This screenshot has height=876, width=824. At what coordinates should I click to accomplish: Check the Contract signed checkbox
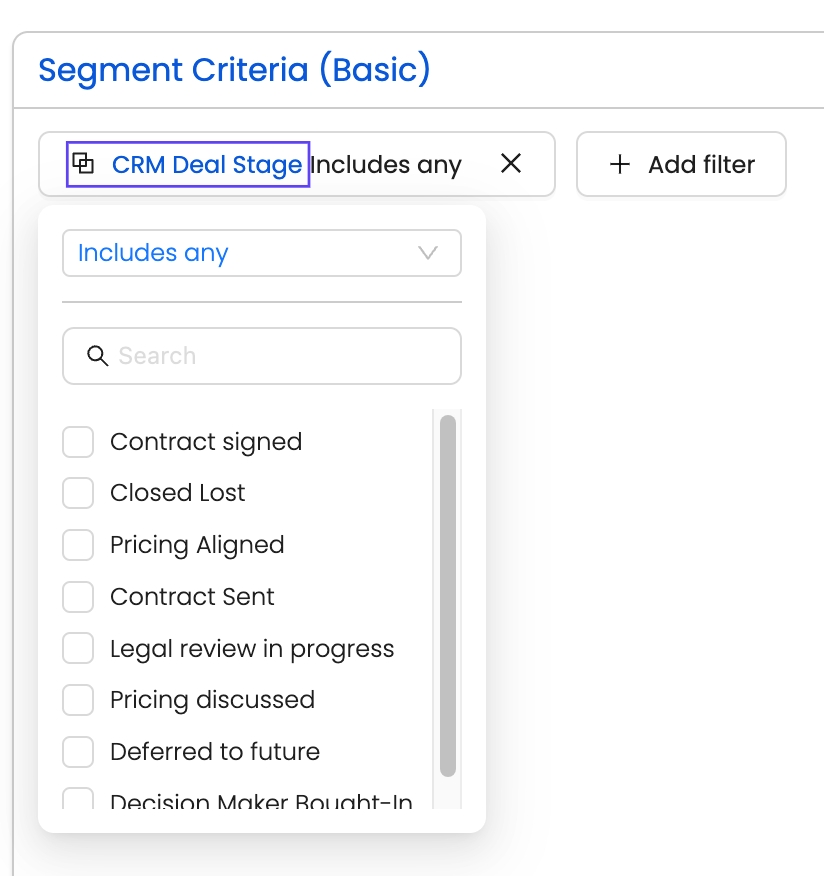pyautogui.click(x=78, y=442)
